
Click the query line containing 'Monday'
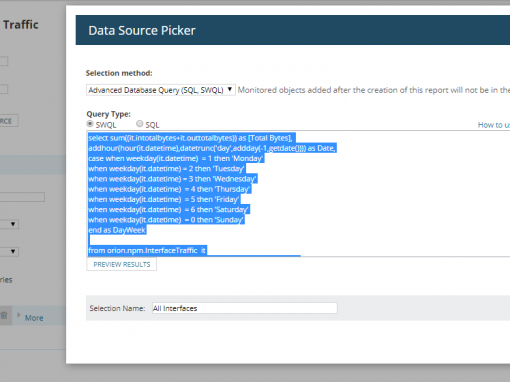click(176, 158)
